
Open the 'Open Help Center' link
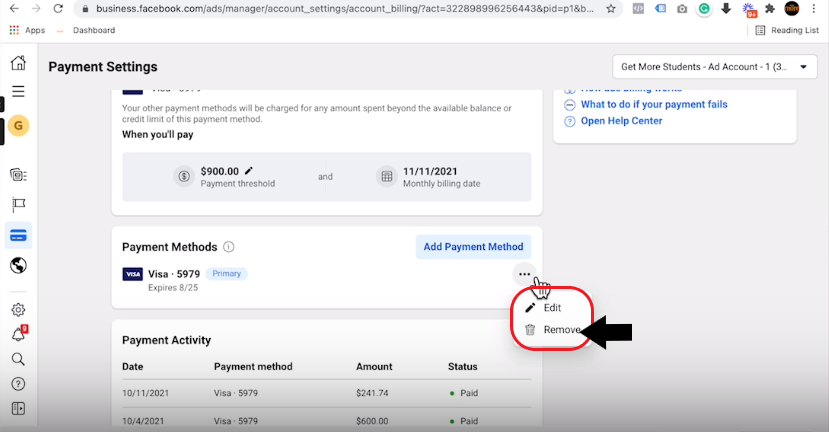click(x=621, y=121)
